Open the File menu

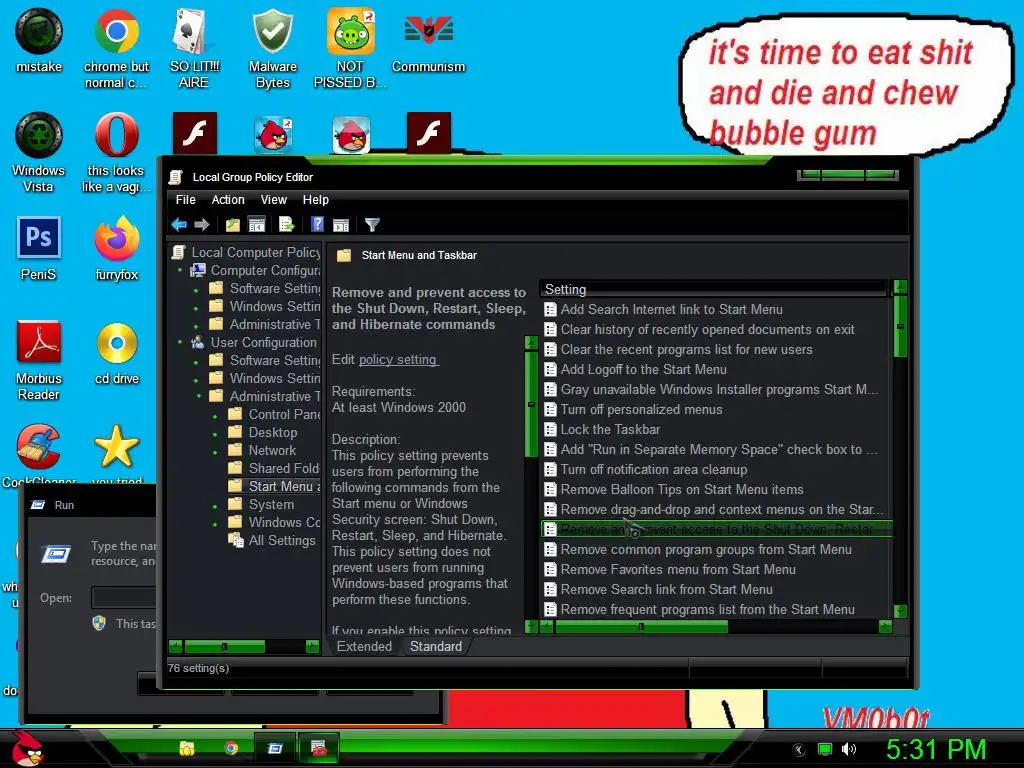coord(185,200)
